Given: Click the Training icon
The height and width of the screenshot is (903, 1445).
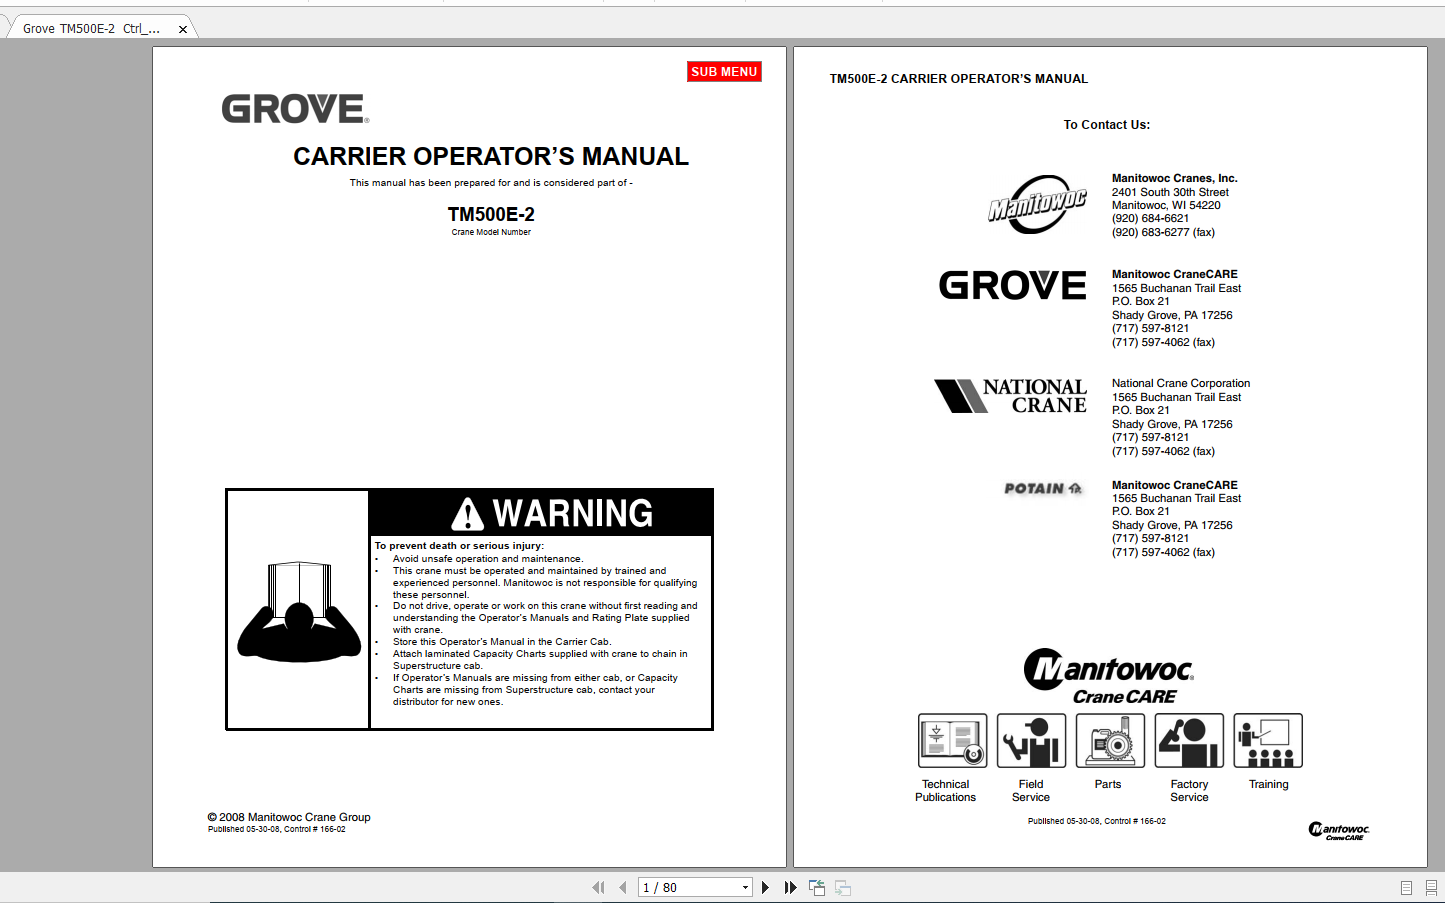Looking at the screenshot, I should tap(1268, 740).
